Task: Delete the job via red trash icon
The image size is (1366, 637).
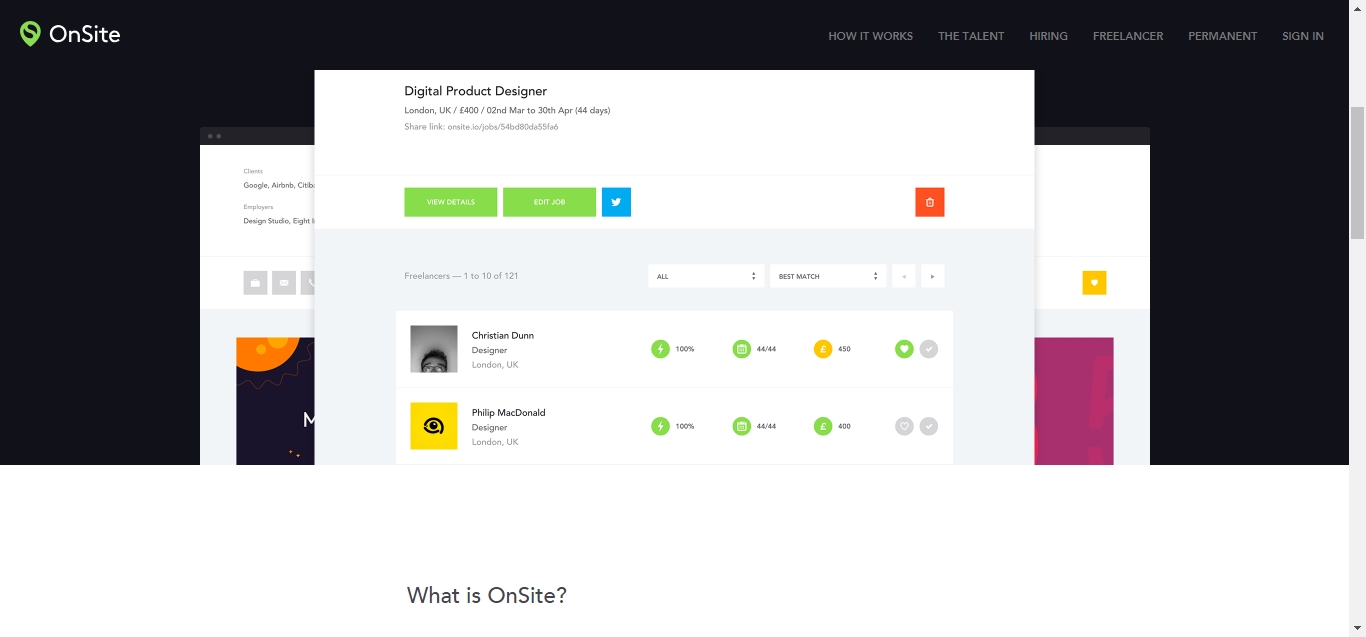Action: pyautogui.click(x=929, y=202)
